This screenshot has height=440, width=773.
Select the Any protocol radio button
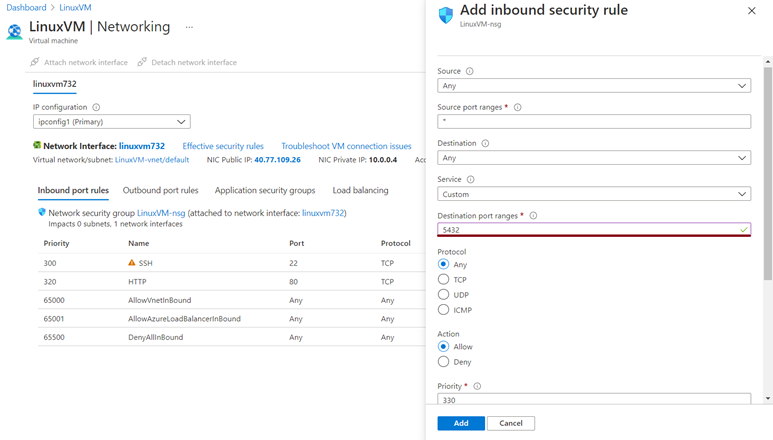coord(443,264)
